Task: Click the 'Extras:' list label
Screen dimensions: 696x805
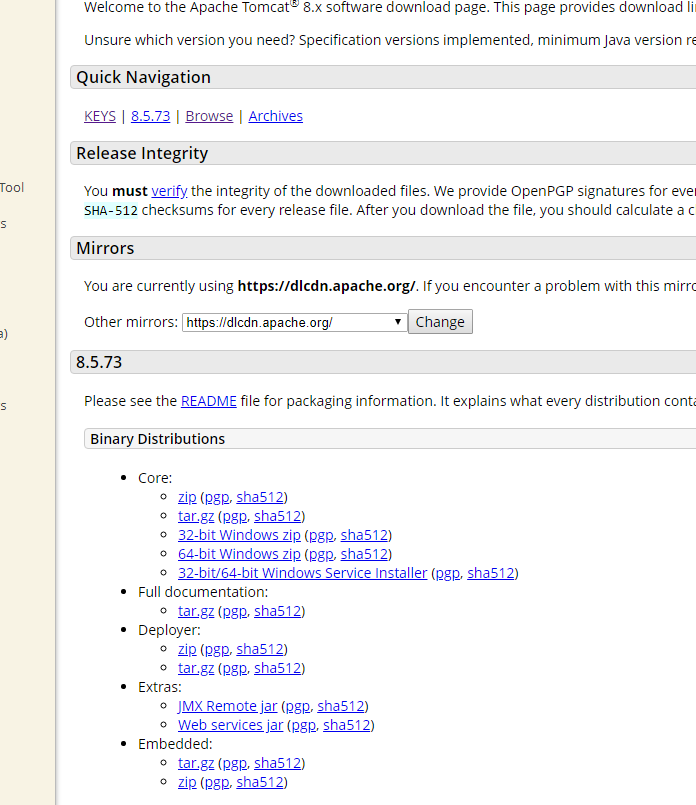Action: pyautogui.click(x=160, y=687)
